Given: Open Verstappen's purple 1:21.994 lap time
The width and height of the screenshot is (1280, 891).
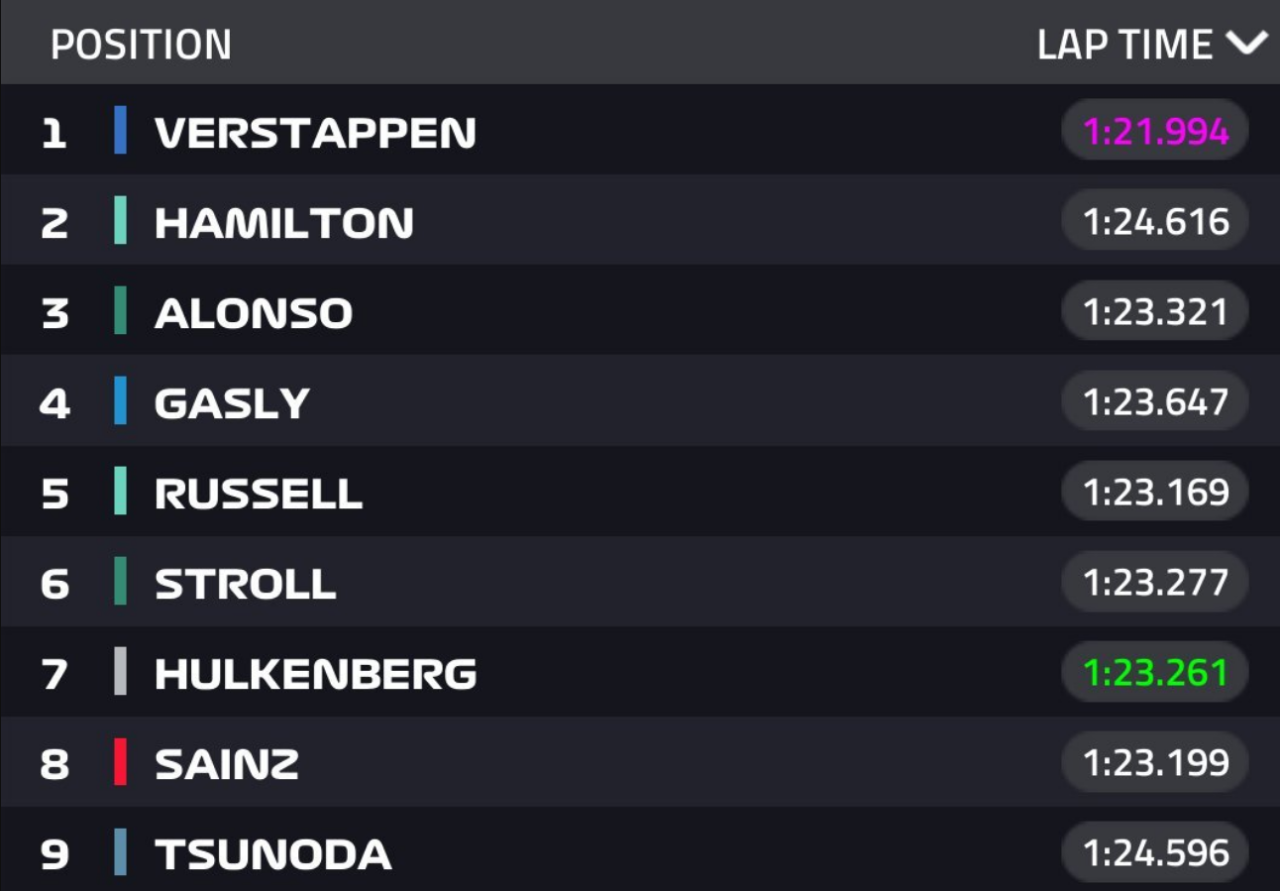Looking at the screenshot, I should (x=1155, y=130).
